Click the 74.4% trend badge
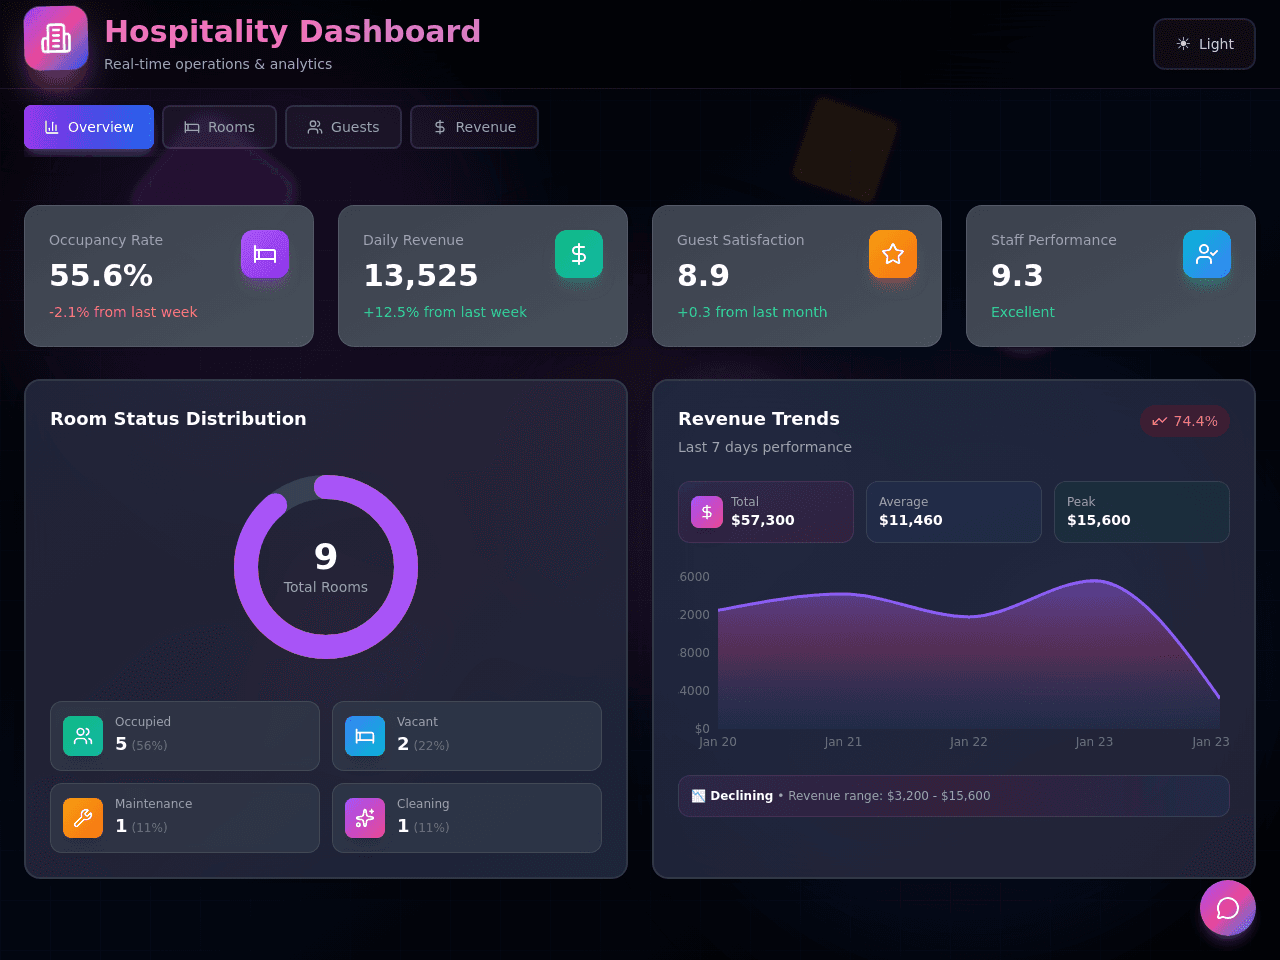The image size is (1280, 960). coord(1185,421)
